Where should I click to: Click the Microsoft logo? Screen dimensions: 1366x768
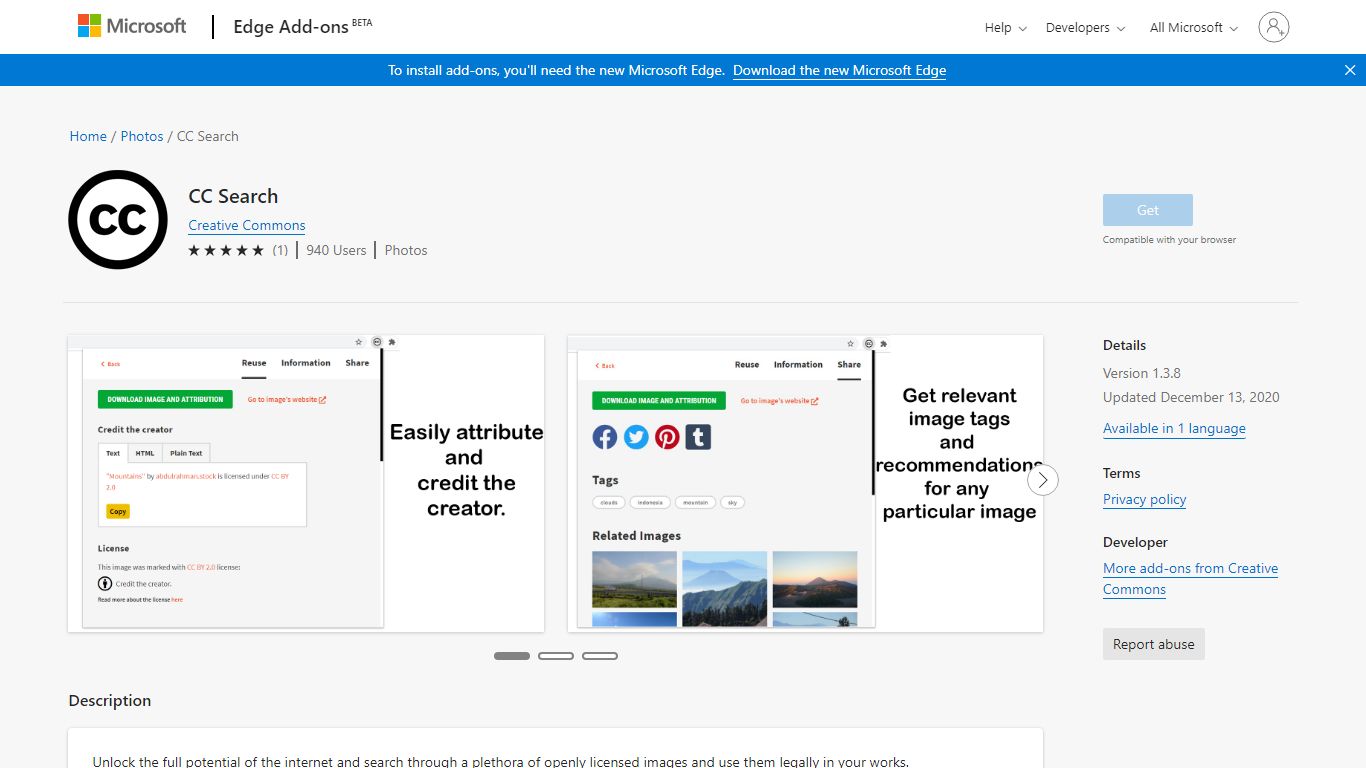click(x=132, y=27)
